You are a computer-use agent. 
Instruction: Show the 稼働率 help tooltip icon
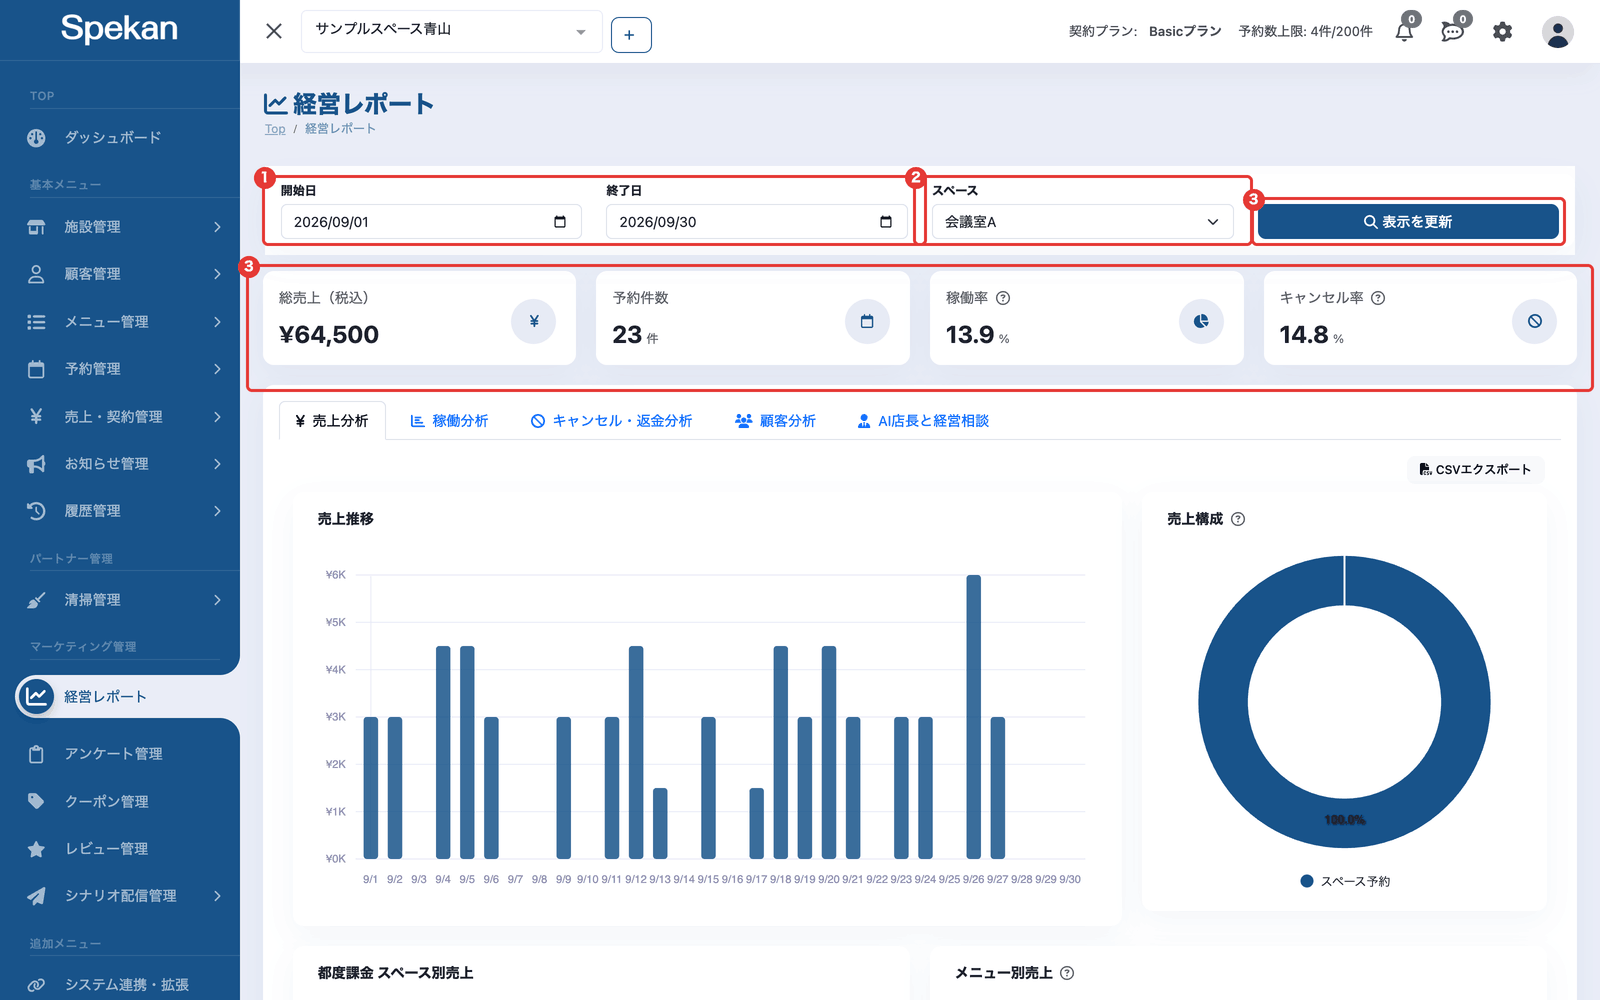click(1003, 298)
